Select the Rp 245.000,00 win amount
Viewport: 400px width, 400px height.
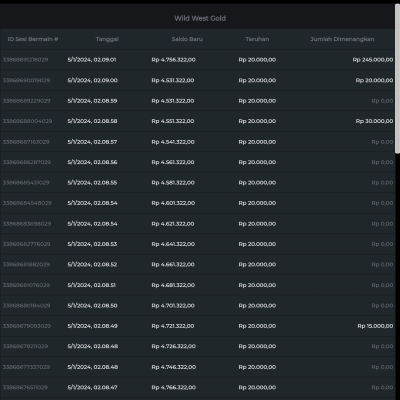[x=373, y=60]
